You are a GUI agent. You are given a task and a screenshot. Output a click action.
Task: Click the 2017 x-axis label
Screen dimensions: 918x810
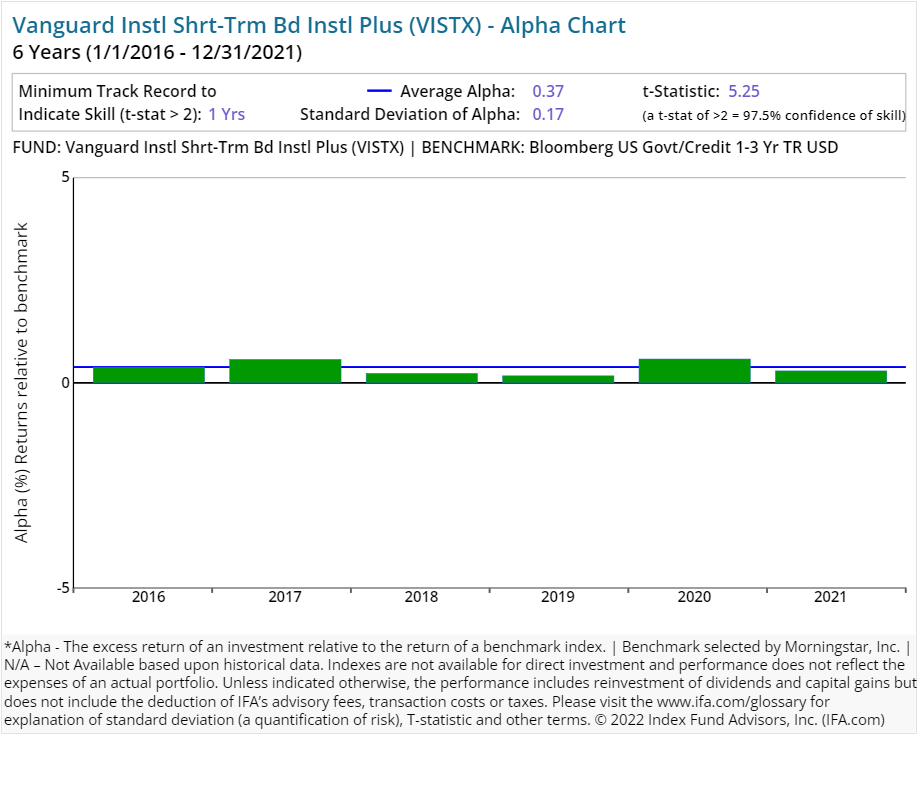[285, 597]
